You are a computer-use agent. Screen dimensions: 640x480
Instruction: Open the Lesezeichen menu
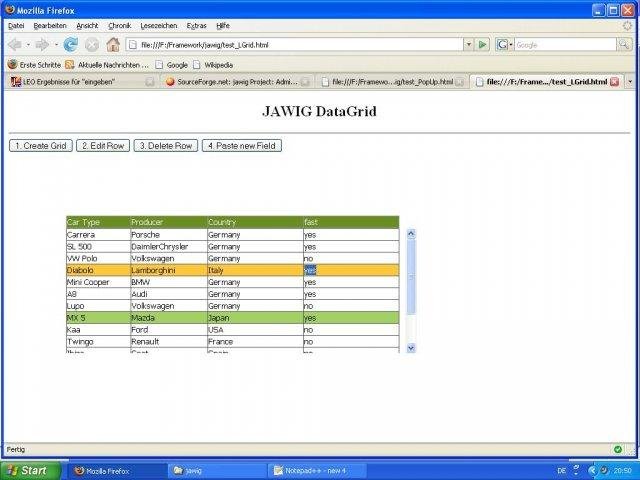coord(159,26)
